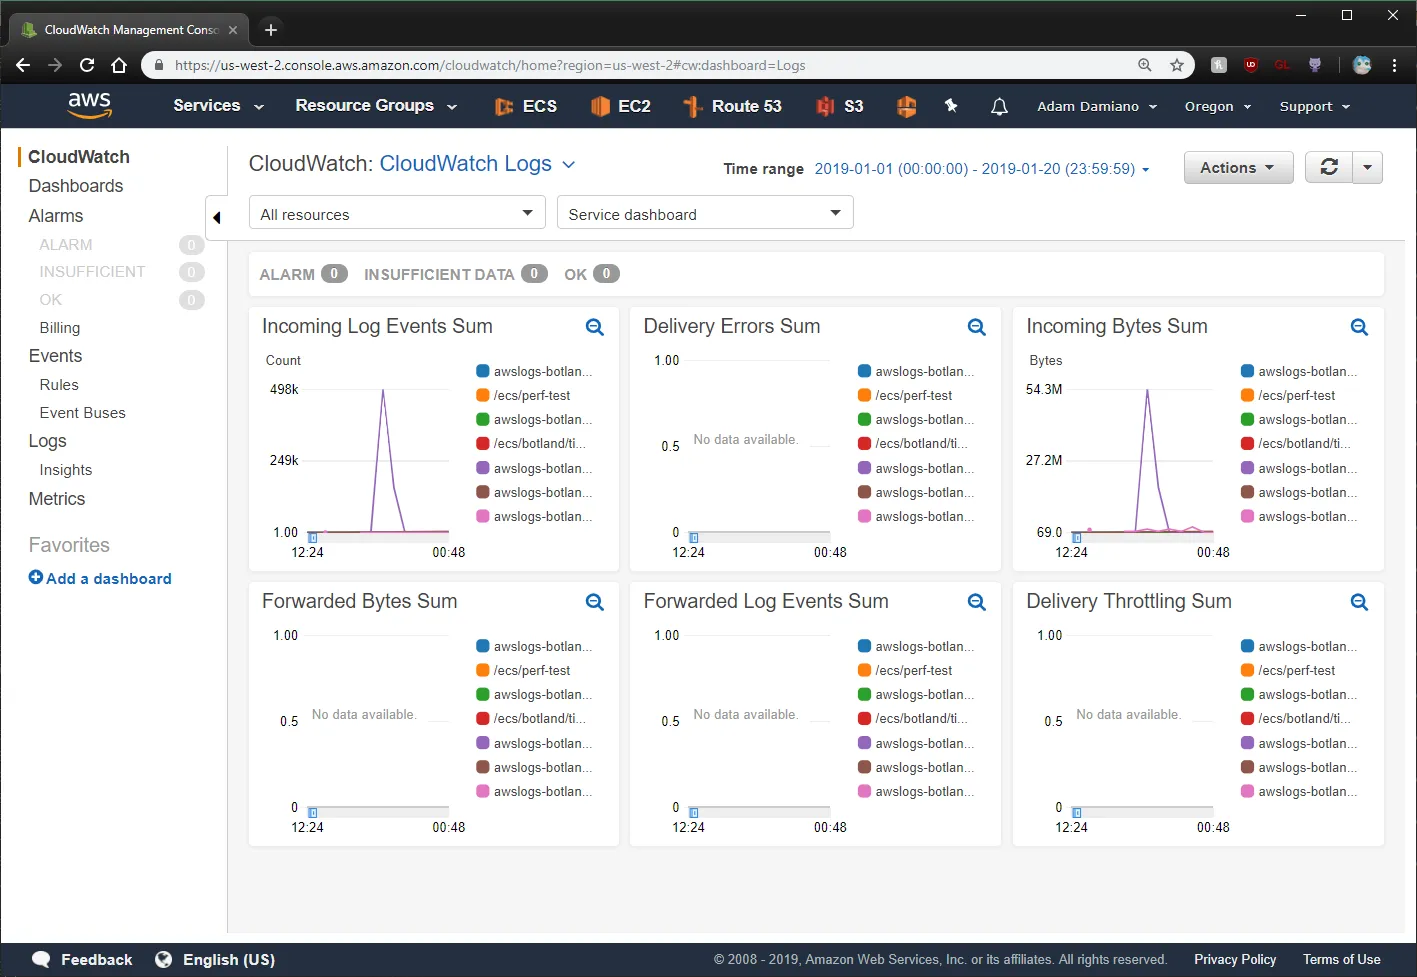Open the Privacy Policy link
This screenshot has width=1417, height=977.
pos(1235,959)
